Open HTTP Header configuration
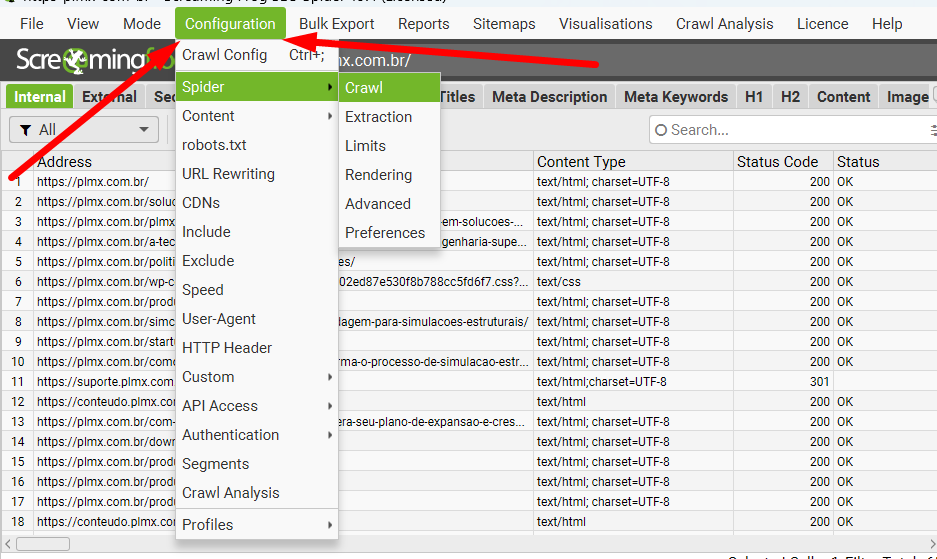The image size is (937, 559). [256, 348]
